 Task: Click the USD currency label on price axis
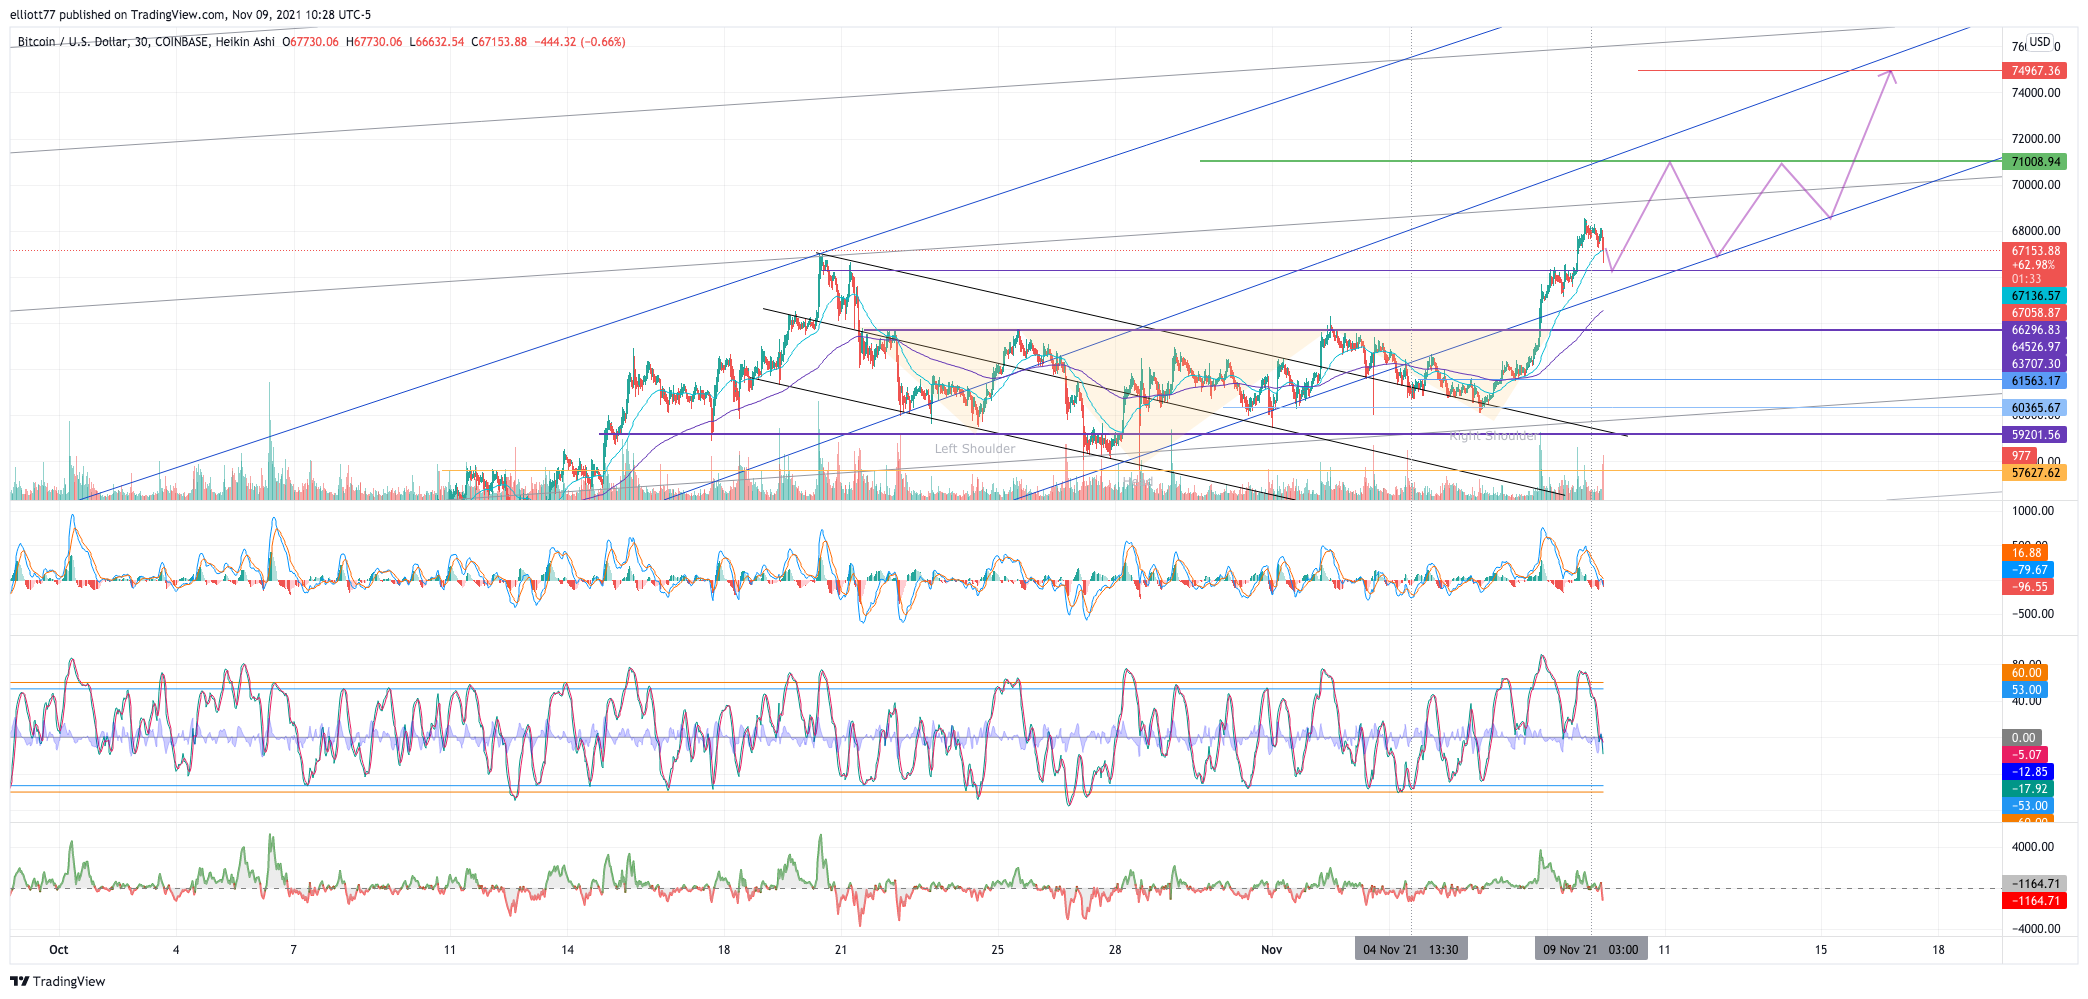click(x=2040, y=43)
